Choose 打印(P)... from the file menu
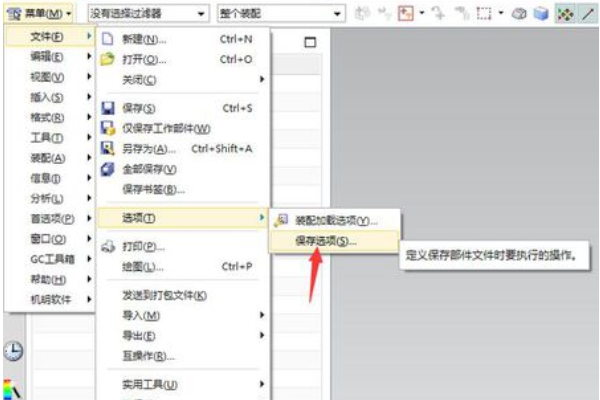This screenshot has width=600, height=400. pos(183,247)
